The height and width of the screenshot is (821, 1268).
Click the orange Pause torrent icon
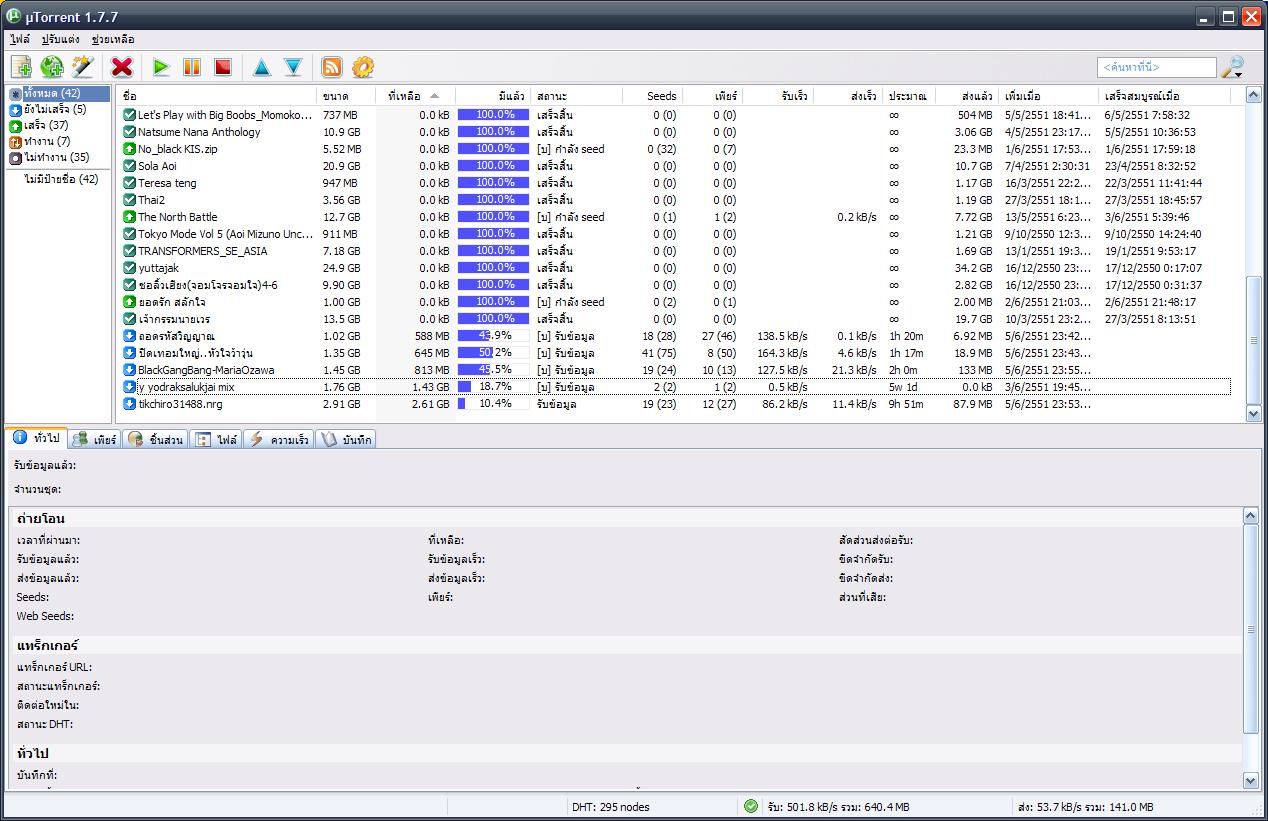[x=192, y=67]
